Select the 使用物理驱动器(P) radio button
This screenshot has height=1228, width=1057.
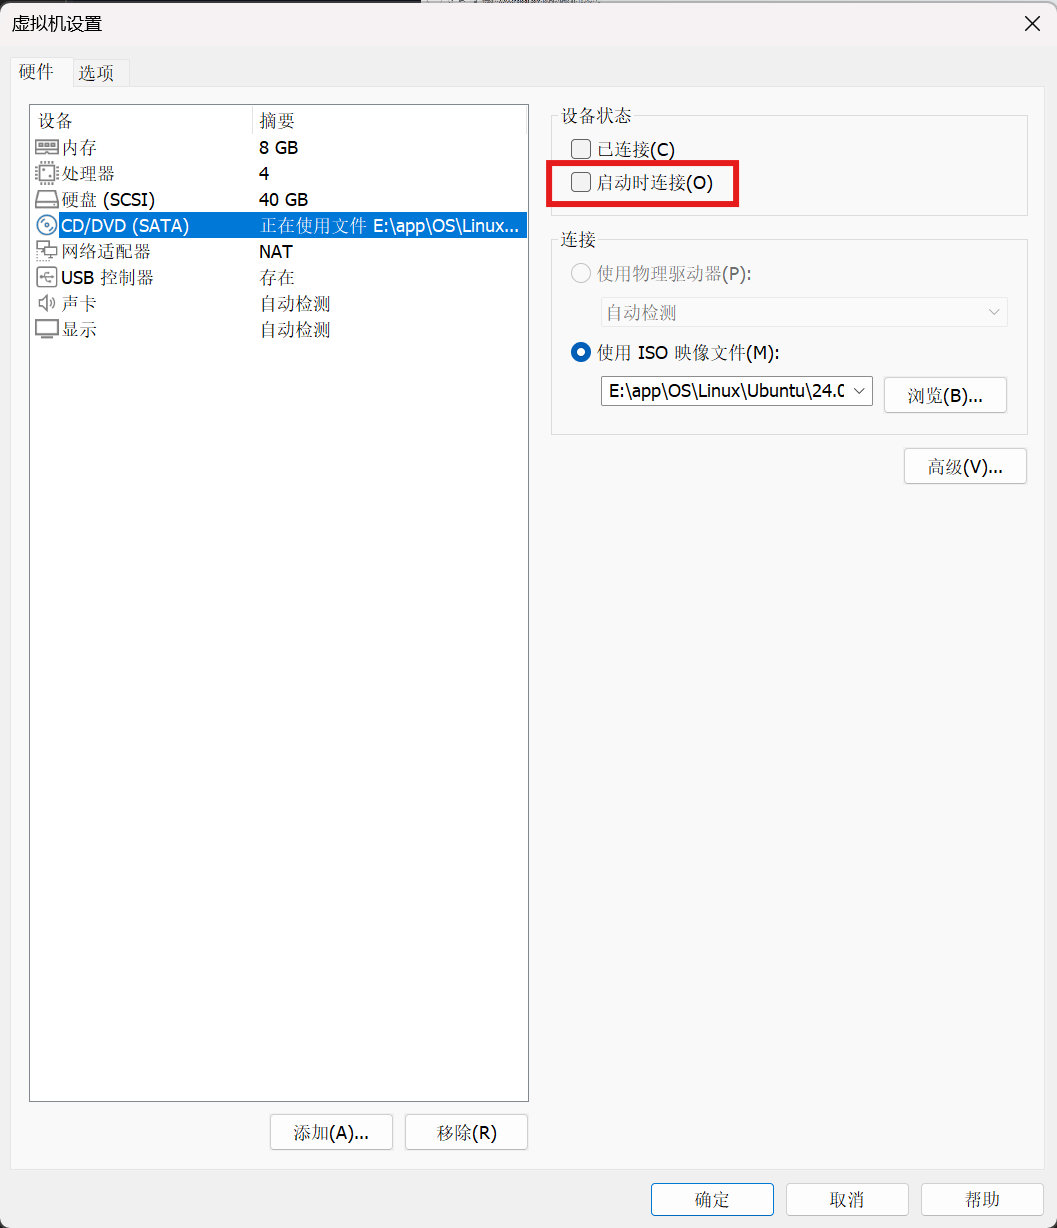pos(580,273)
